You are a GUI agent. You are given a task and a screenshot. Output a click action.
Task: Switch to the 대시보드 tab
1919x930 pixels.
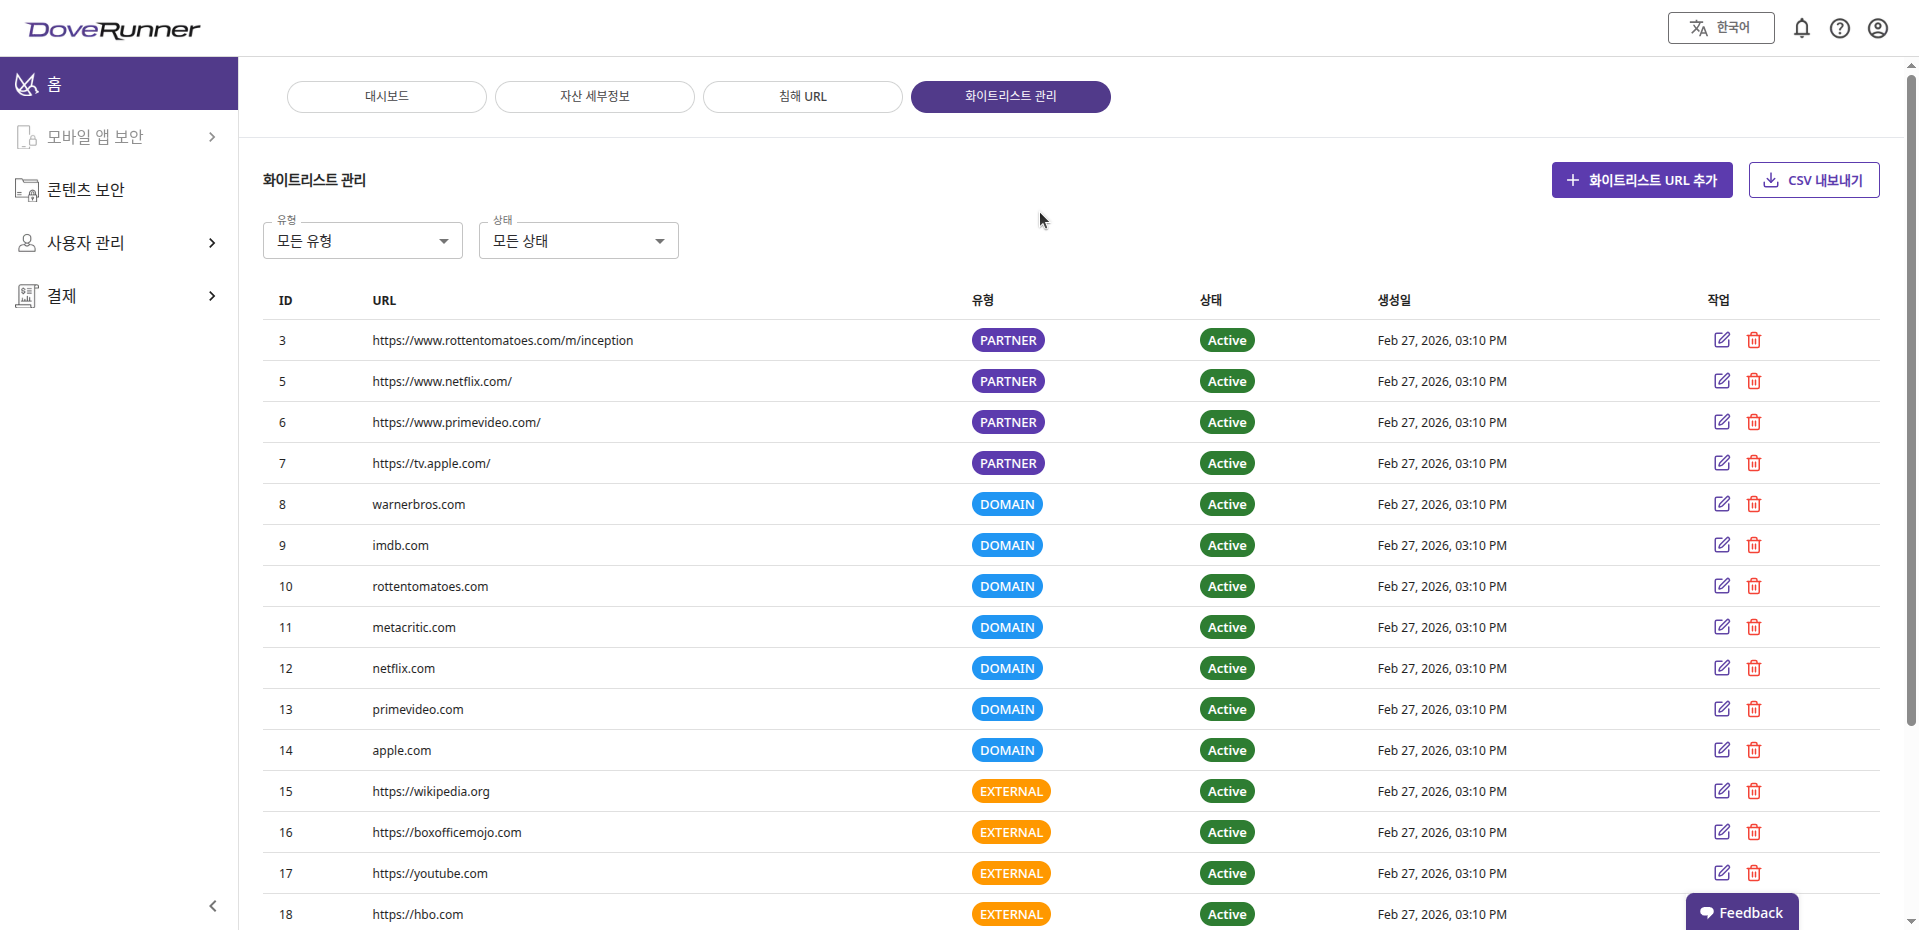point(386,97)
